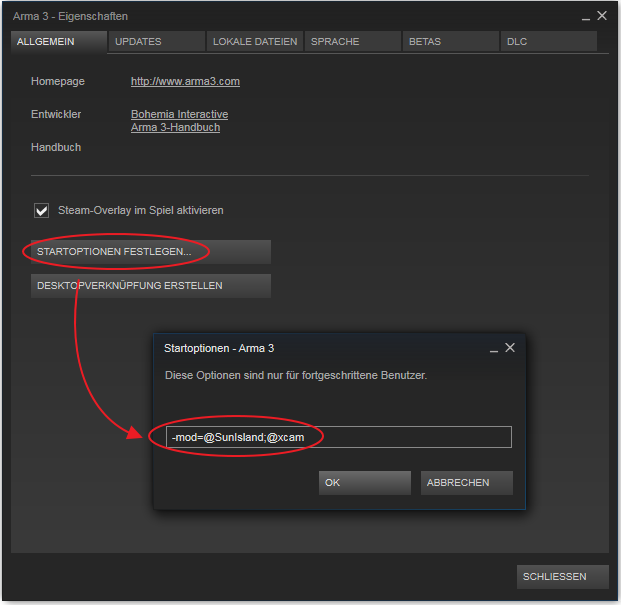Click the Entwickler label text
621x605 pixels.
(x=56, y=114)
